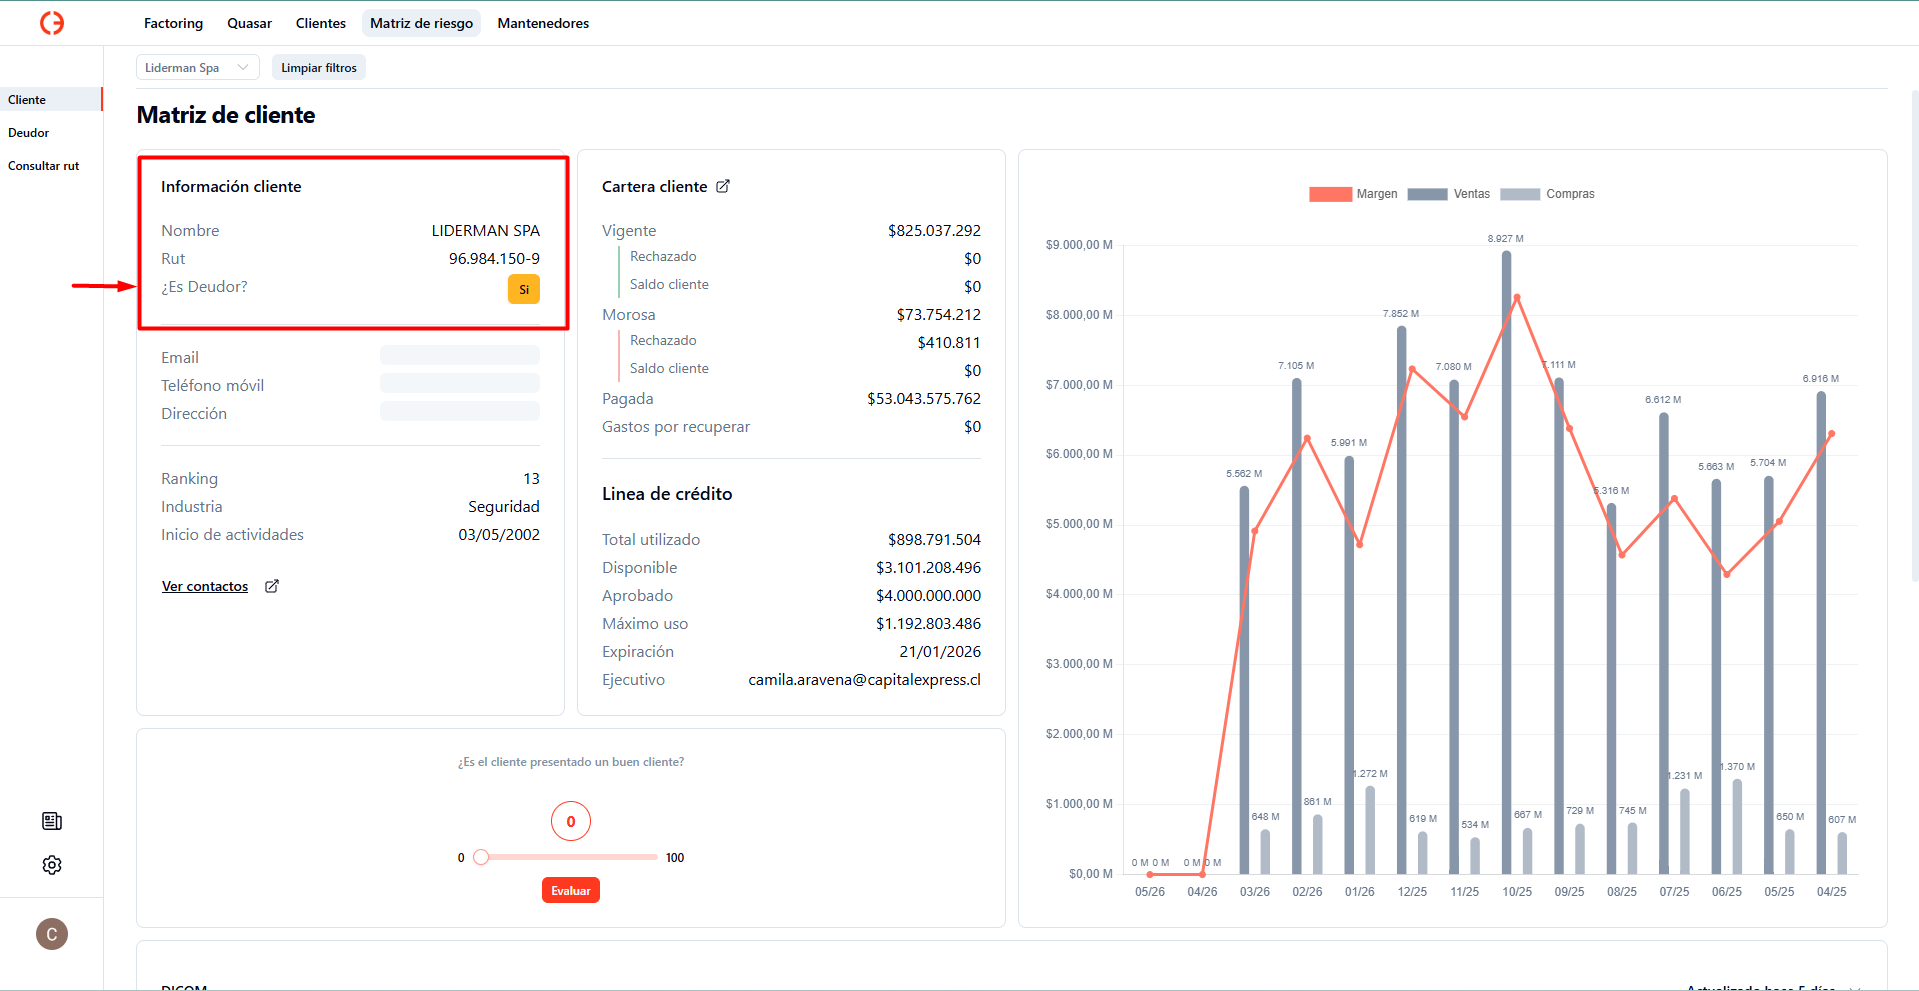Open settings gear icon in sidebar
The image size is (1919, 991).
pos(52,865)
